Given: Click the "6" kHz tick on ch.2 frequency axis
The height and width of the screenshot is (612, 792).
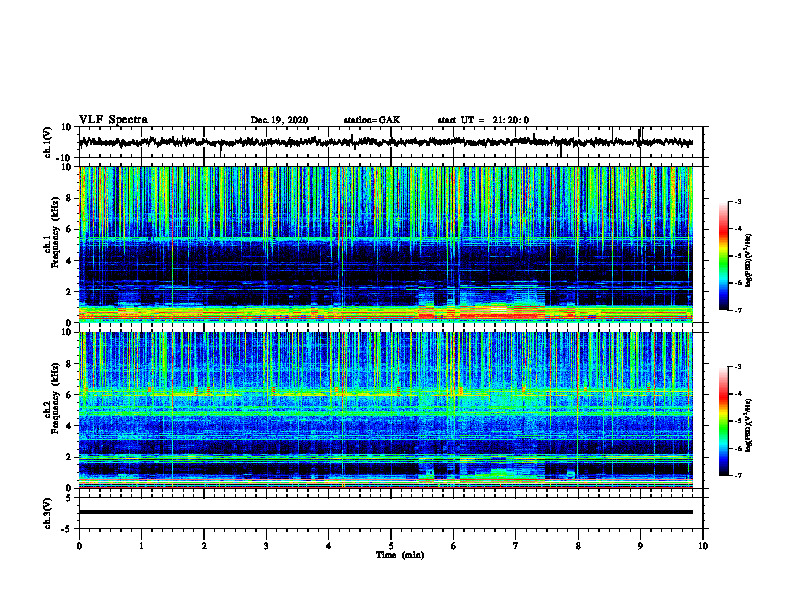Looking at the screenshot, I should tap(69, 395).
